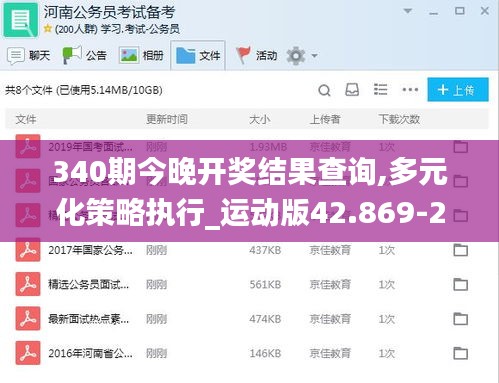Click the 437KB size cell
This screenshot has width=499, height=383.
[265, 250]
